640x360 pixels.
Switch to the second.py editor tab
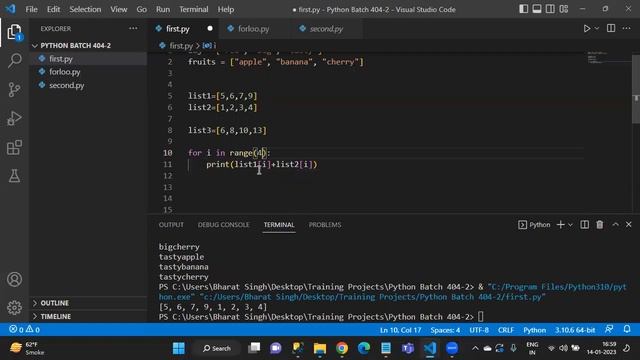click(x=326, y=29)
